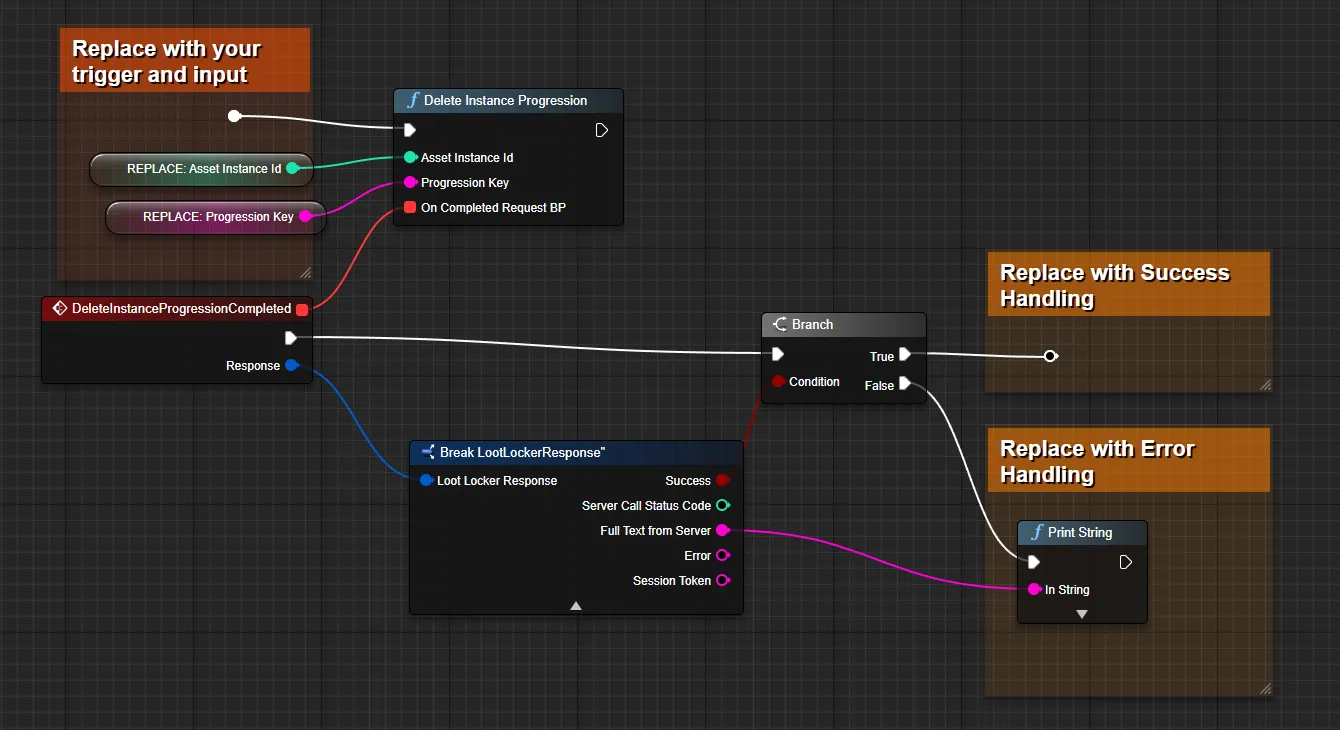1340x730 pixels.
Task: Select the 'Replace with your trigger and input' comment header
Action: (185, 61)
